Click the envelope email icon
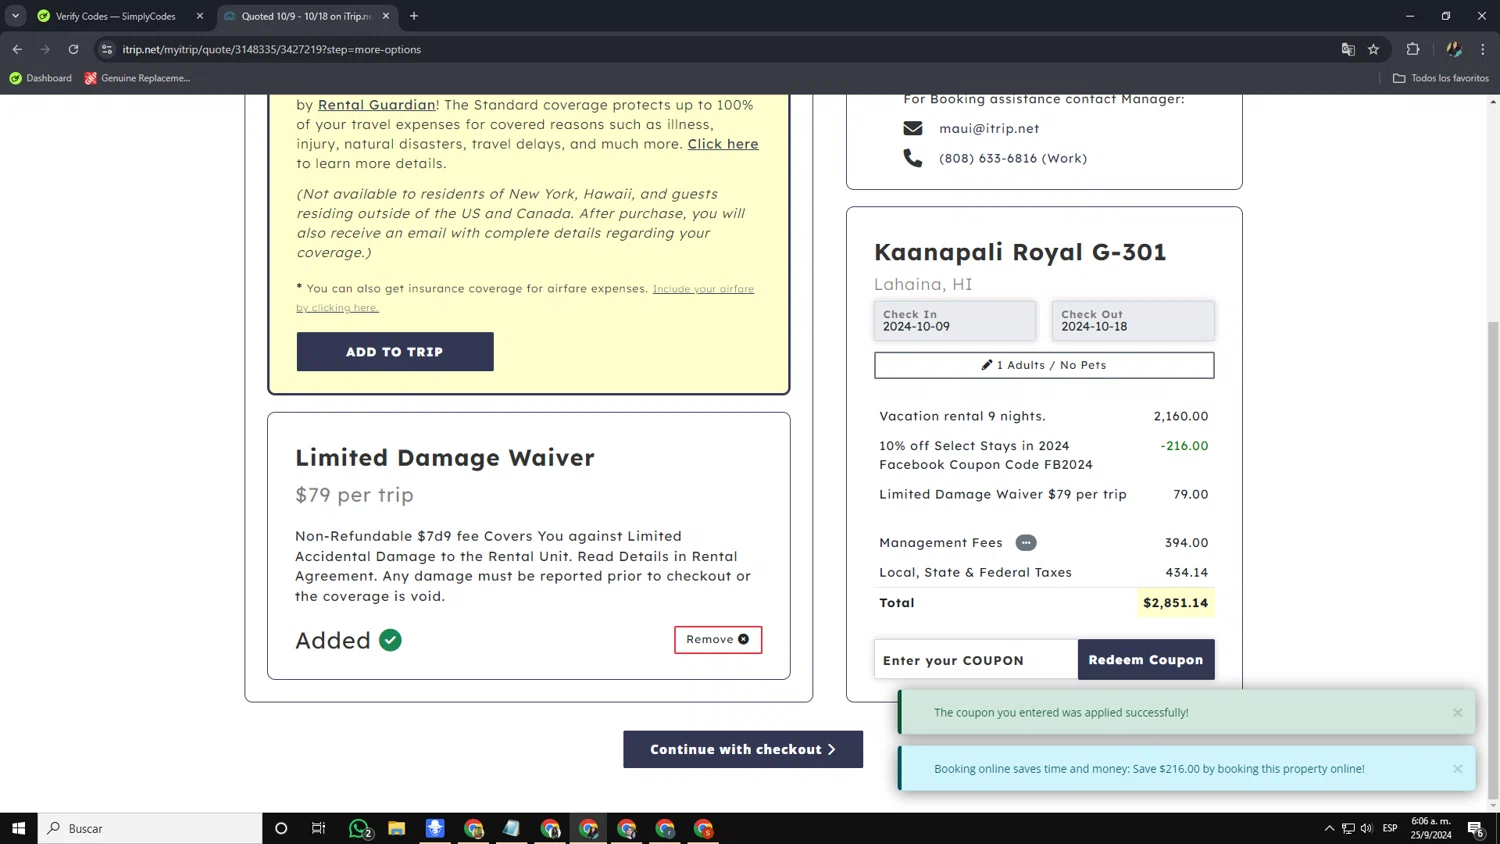Image resolution: width=1500 pixels, height=844 pixels. tap(913, 128)
